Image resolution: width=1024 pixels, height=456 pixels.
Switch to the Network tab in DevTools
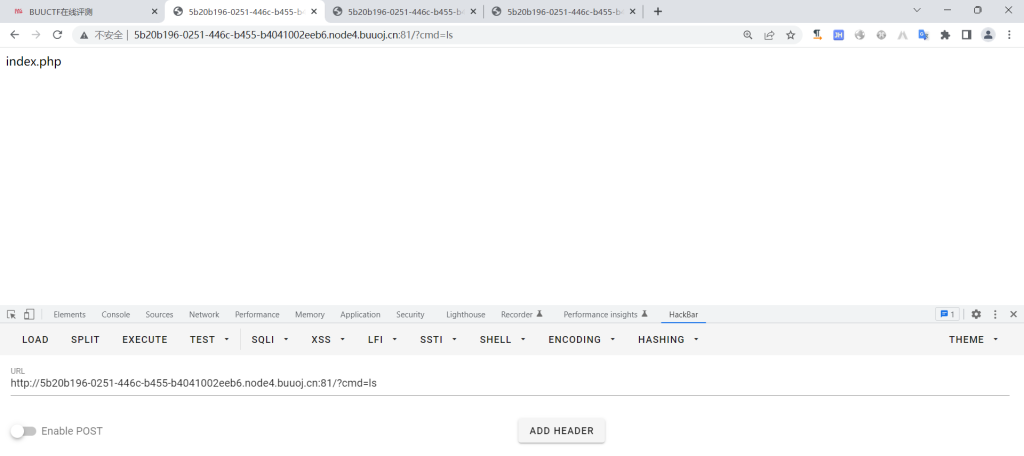pyautogui.click(x=204, y=314)
